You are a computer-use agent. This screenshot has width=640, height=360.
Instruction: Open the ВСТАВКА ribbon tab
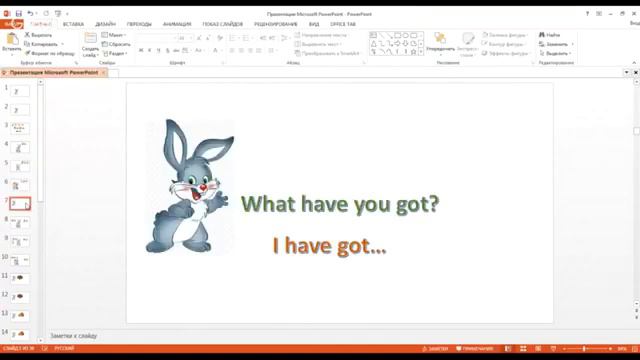tap(73, 24)
